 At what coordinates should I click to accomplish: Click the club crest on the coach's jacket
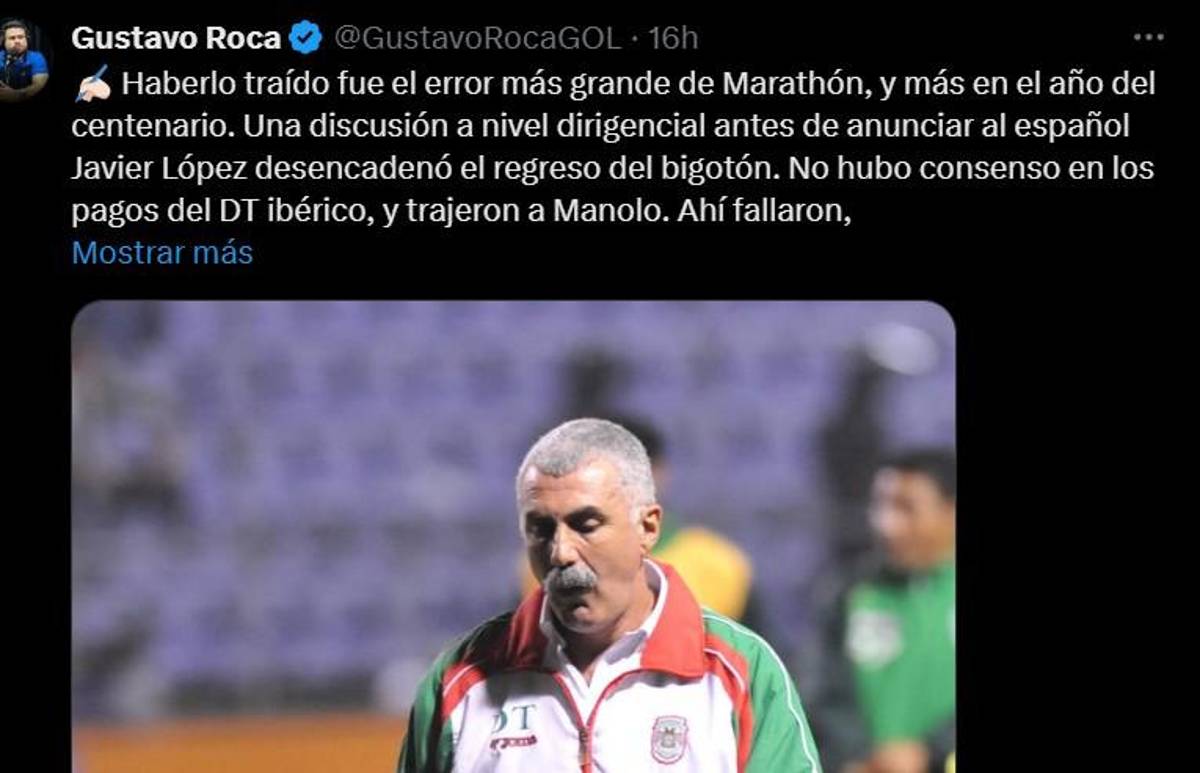click(669, 740)
